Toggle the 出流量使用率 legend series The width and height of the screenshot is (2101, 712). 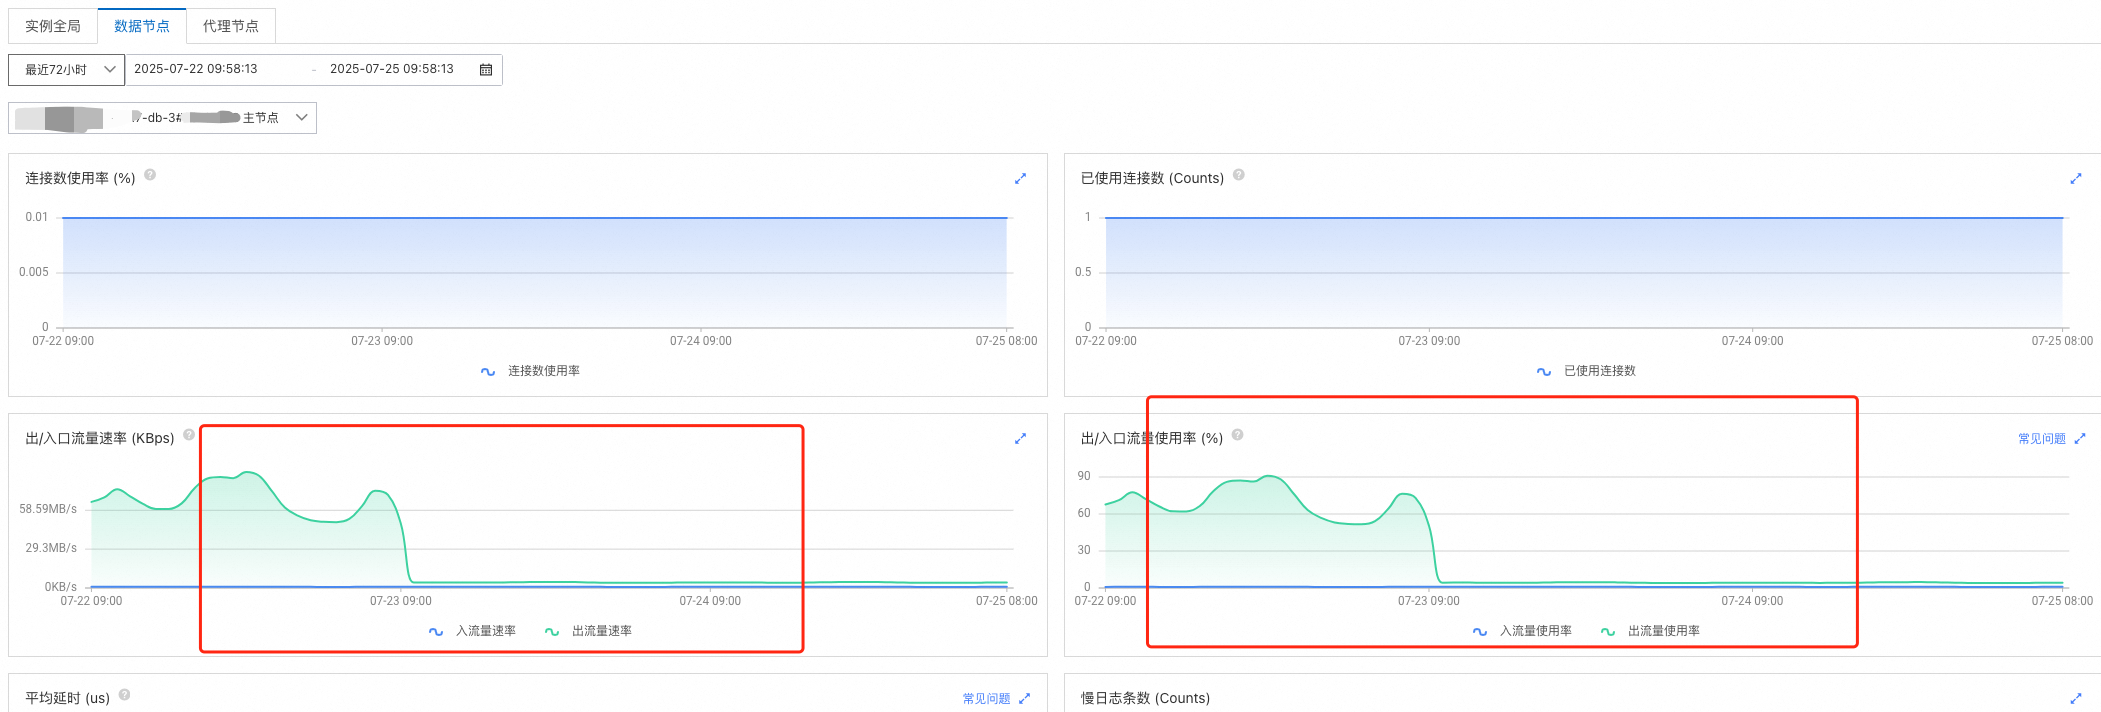[1651, 631]
